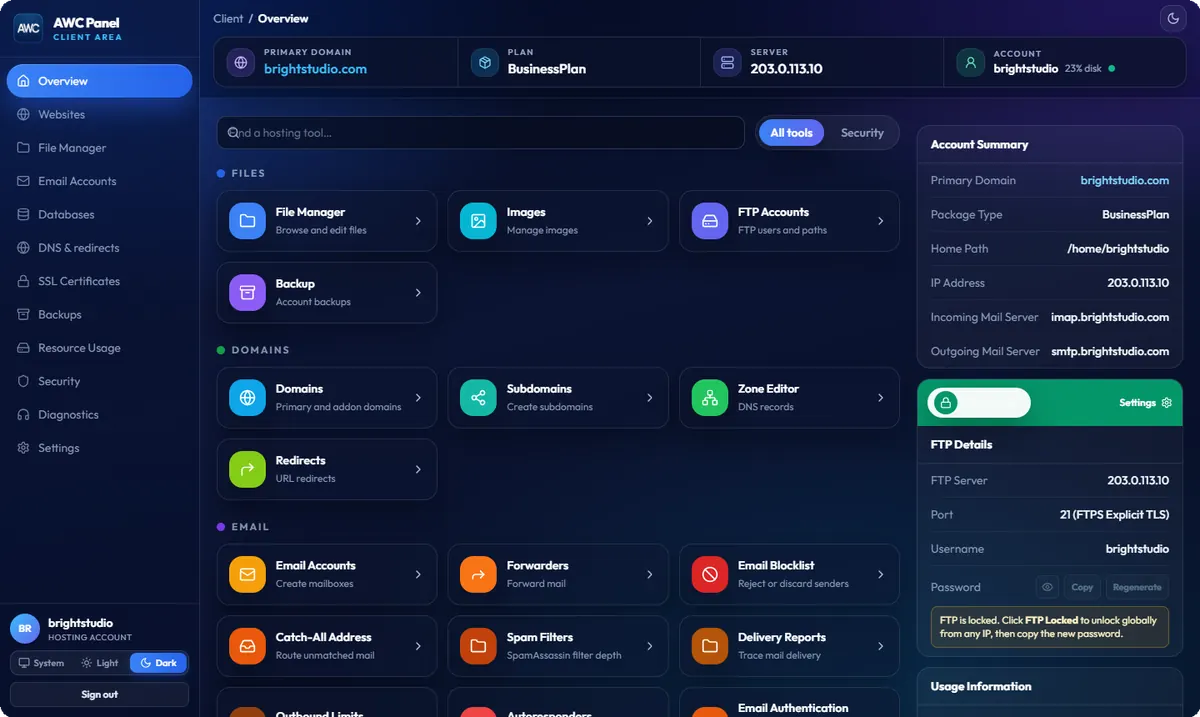Click the Server stack icon in header
This screenshot has width=1200, height=717.
pos(728,62)
